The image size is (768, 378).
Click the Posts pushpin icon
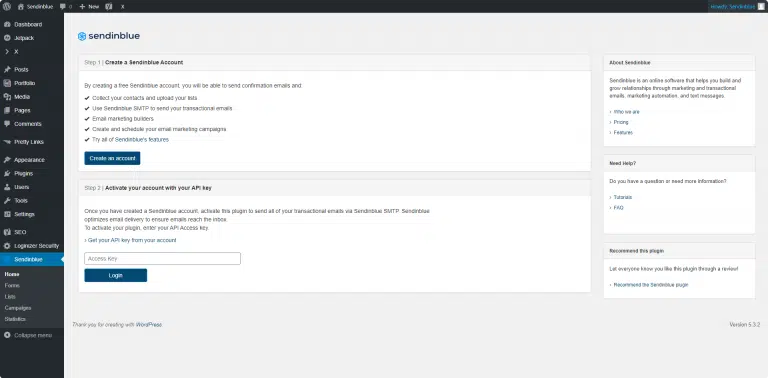[x=7, y=70]
